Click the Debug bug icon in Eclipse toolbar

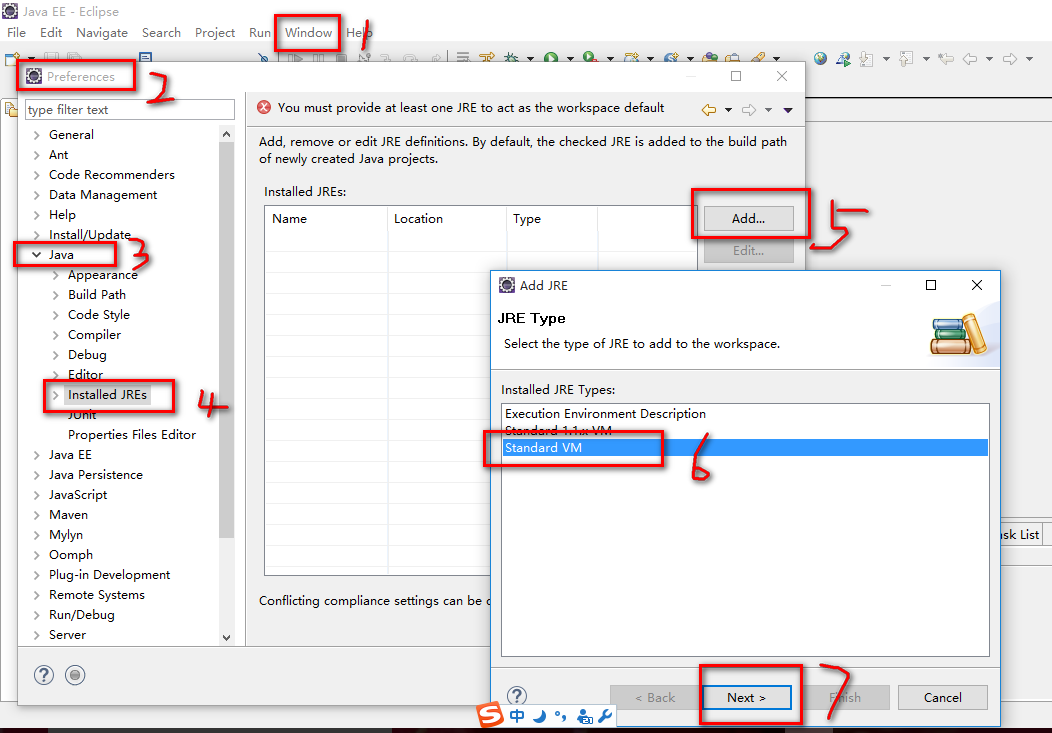pos(511,58)
